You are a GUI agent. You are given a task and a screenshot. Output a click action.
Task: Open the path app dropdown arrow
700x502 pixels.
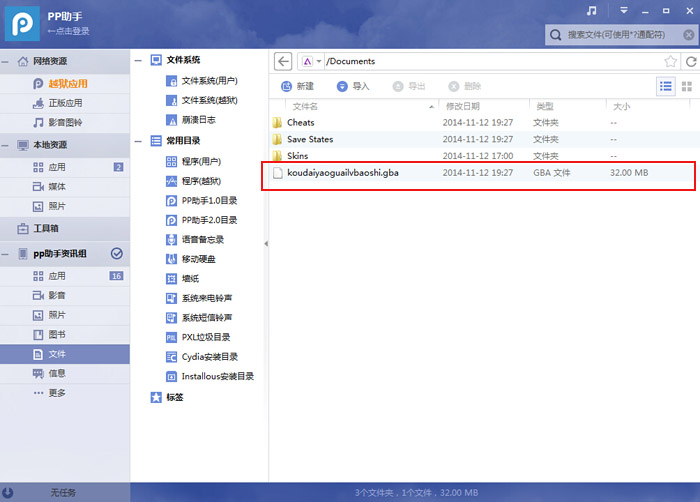click(319, 61)
